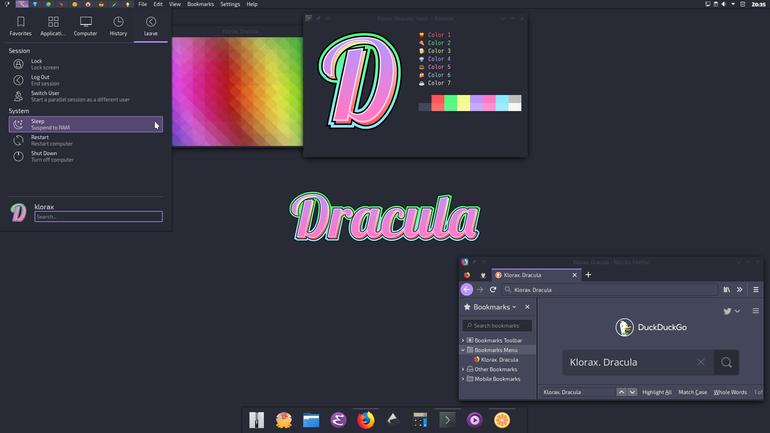Open the Emacs icon in the dock
This screenshot has width=770, height=433.
pos(338,420)
